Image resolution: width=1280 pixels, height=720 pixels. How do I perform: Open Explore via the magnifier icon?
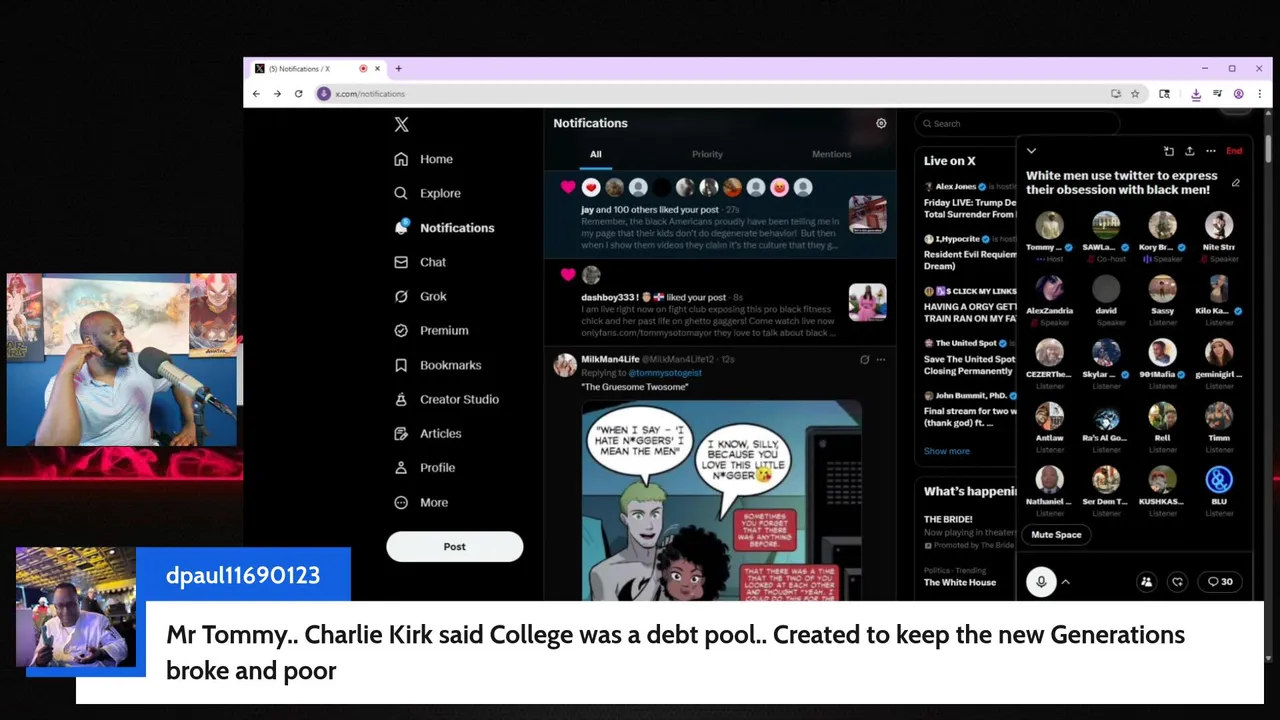(401, 193)
